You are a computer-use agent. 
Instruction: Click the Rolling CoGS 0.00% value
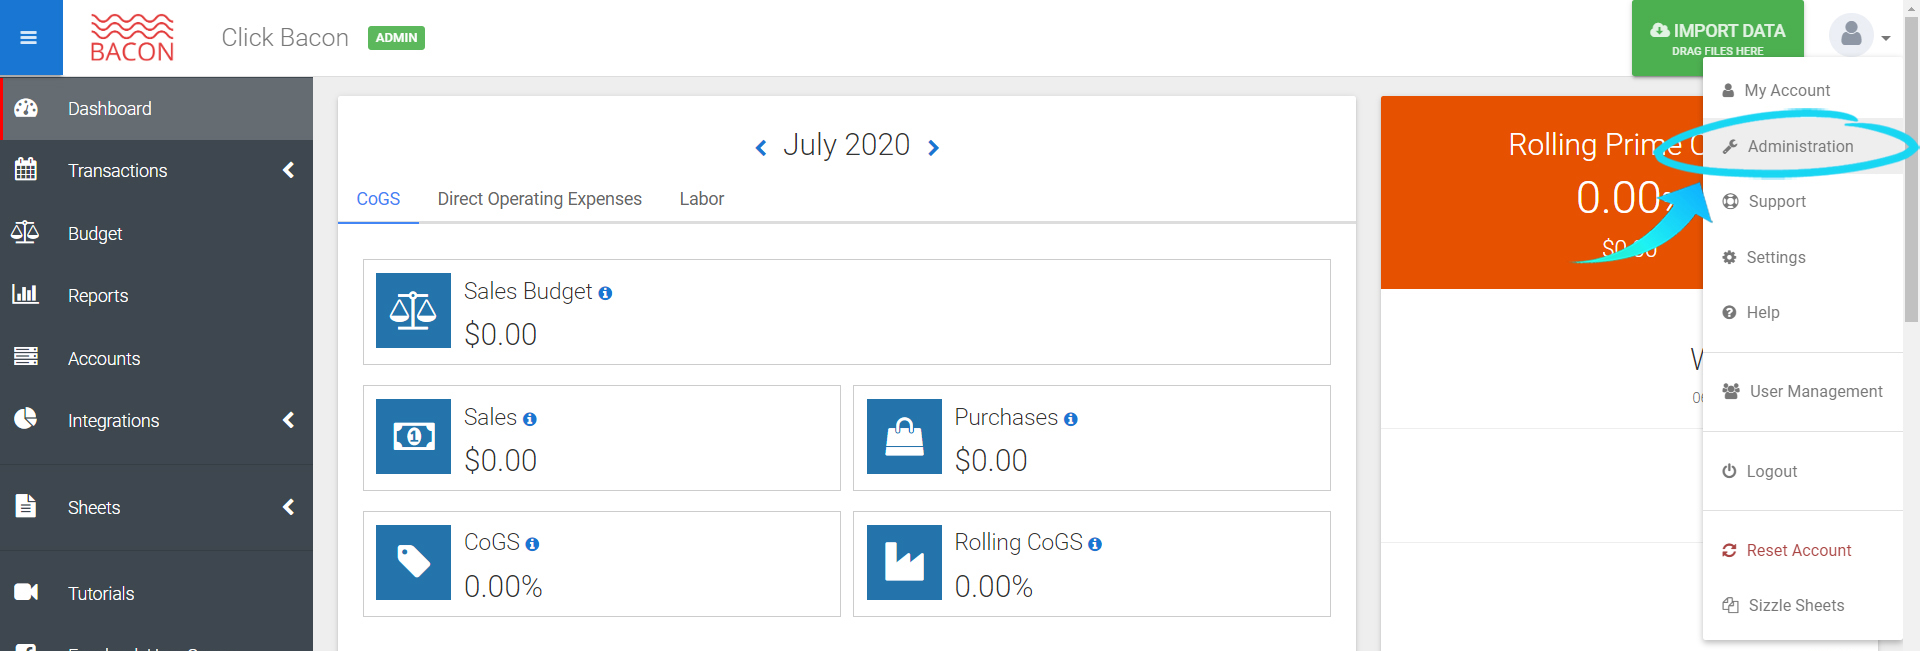point(993,586)
